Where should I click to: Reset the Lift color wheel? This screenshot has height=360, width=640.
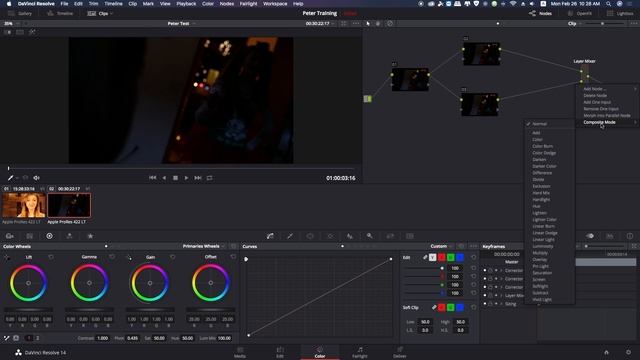click(51, 257)
